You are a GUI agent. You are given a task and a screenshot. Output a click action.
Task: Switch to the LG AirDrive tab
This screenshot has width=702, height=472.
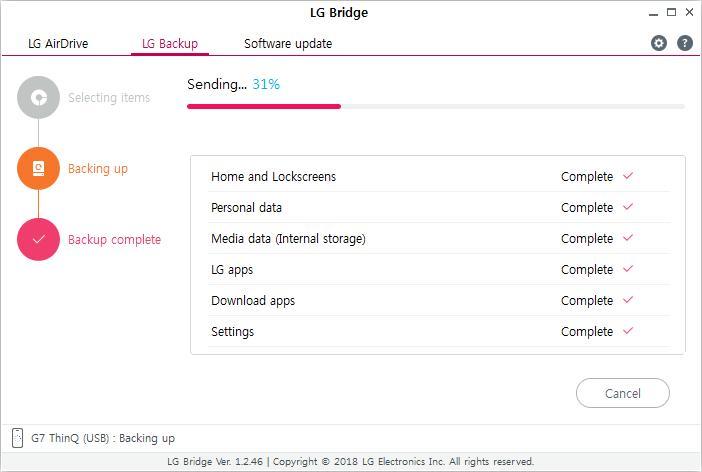click(x=58, y=43)
